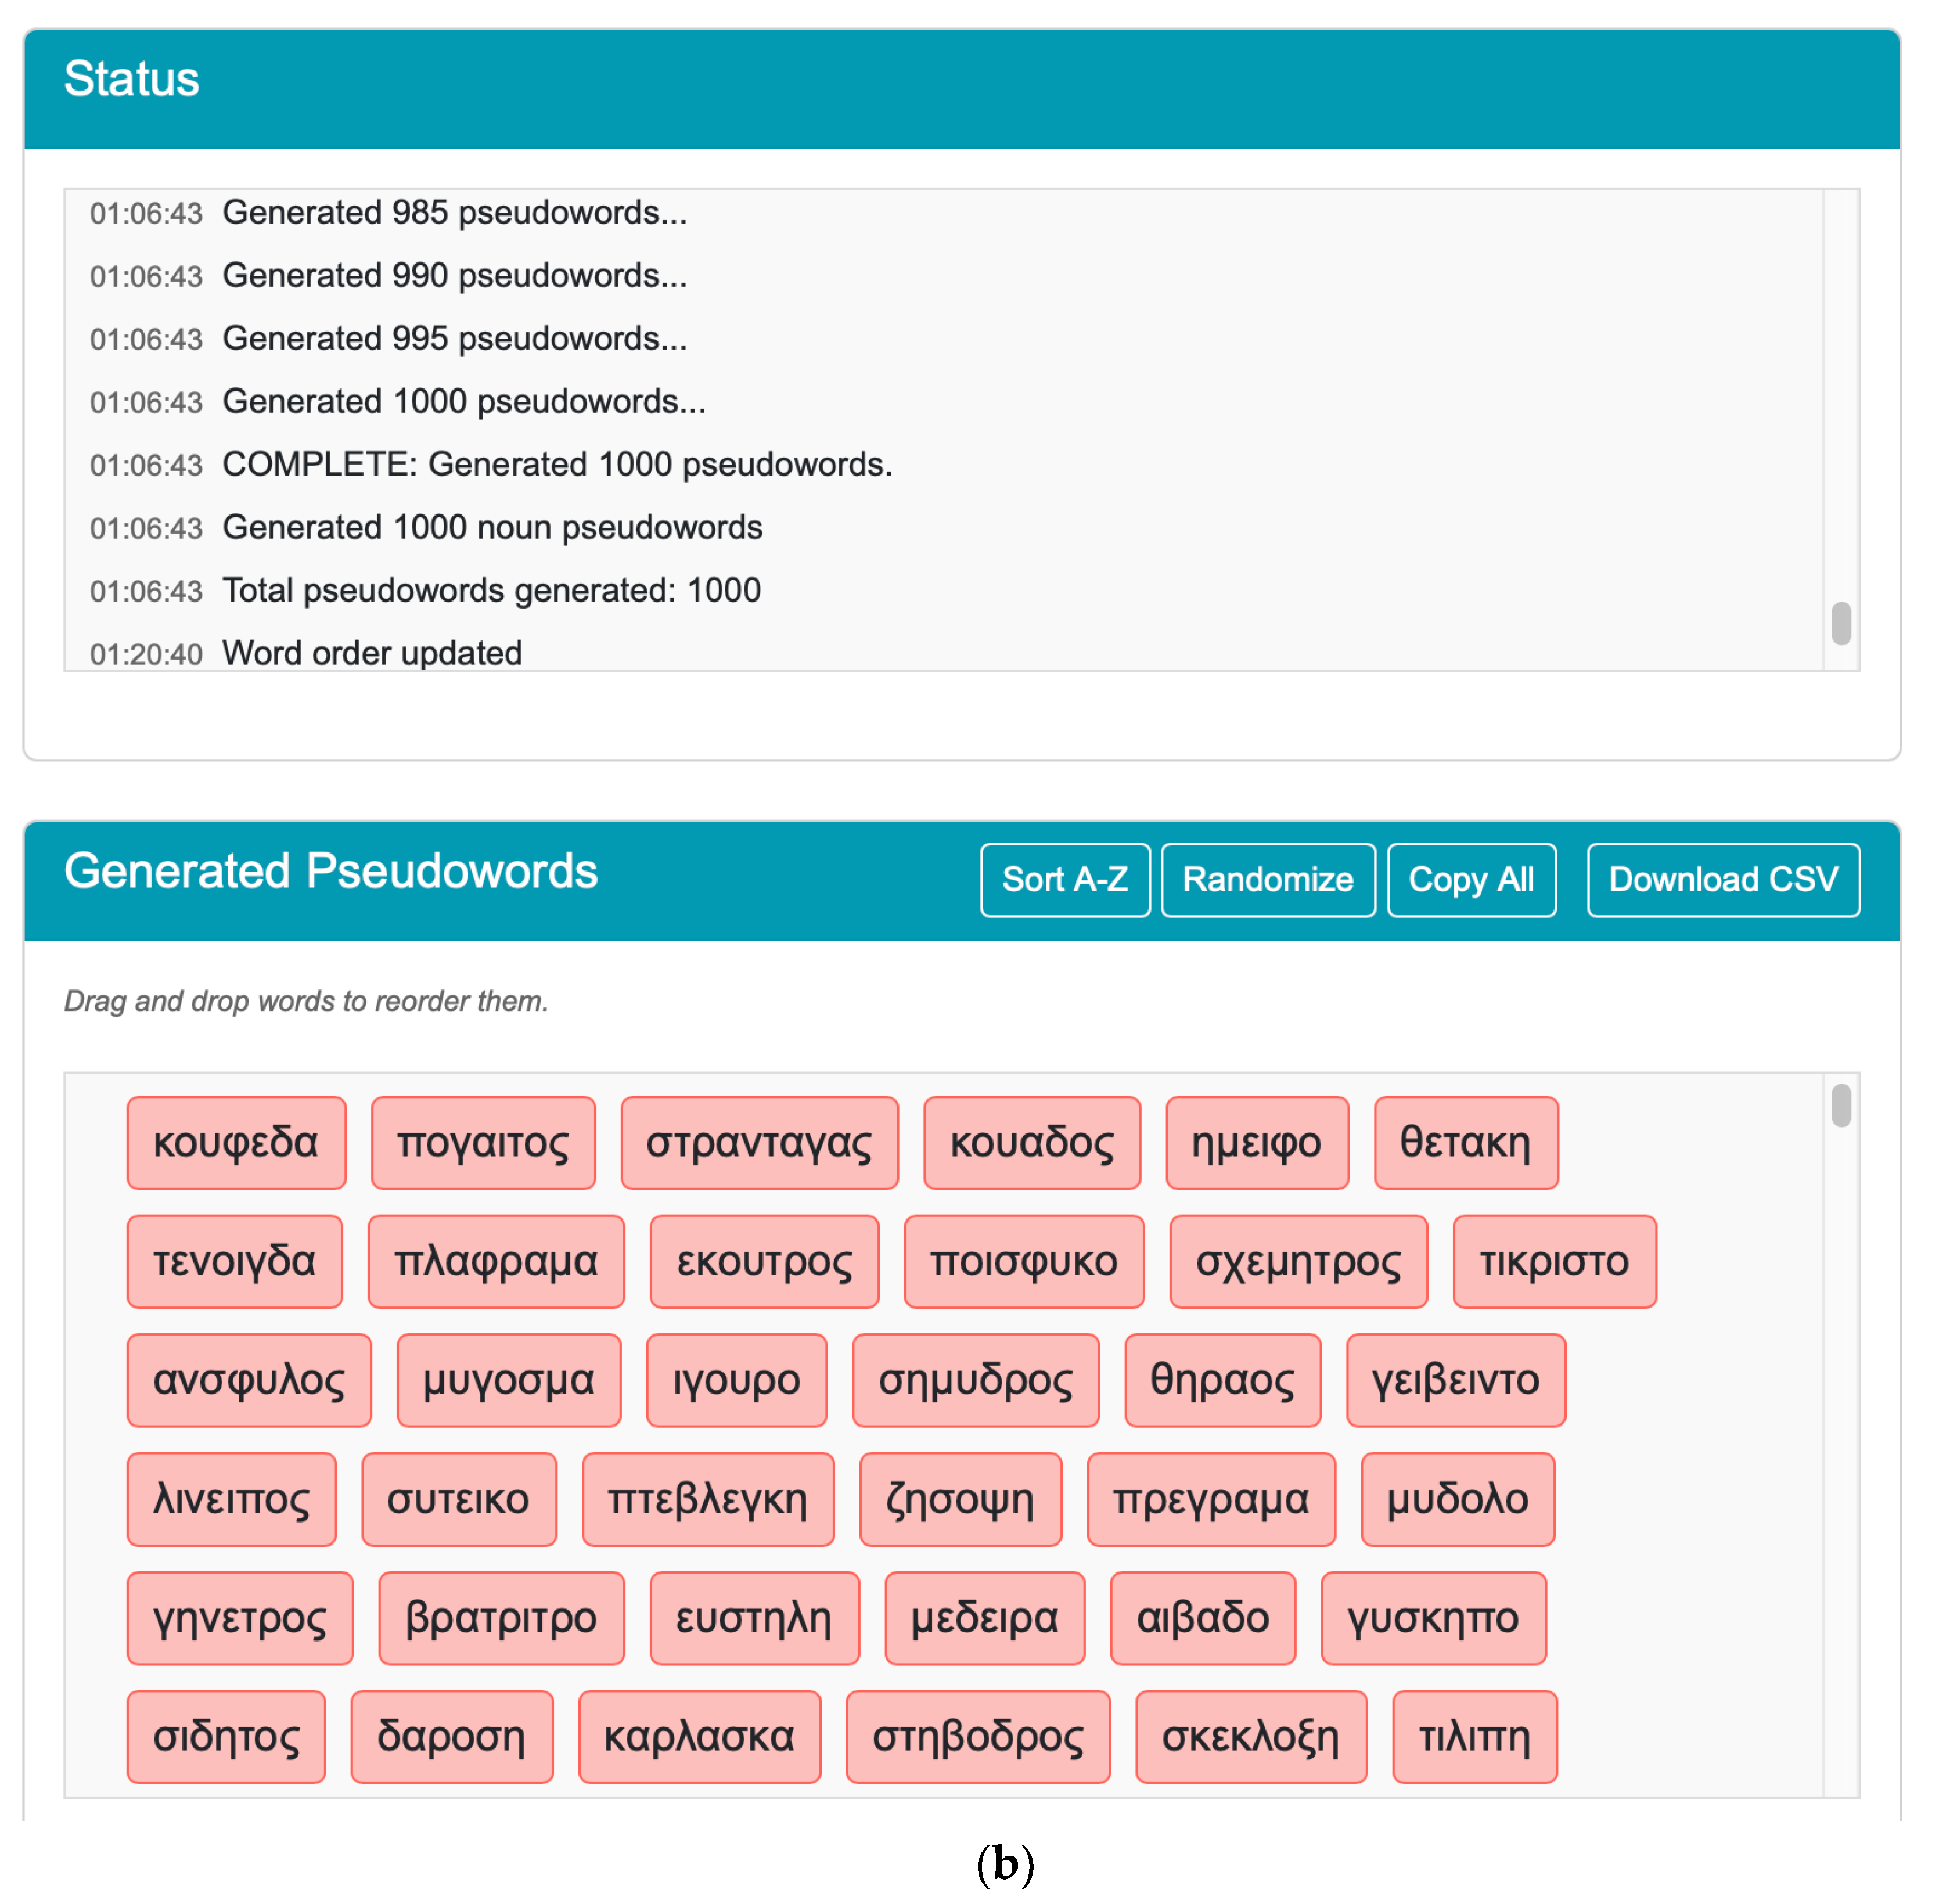Click the pseudoword μυδολο
Image resolution: width=1939 pixels, height=1904 pixels.
click(1457, 1499)
